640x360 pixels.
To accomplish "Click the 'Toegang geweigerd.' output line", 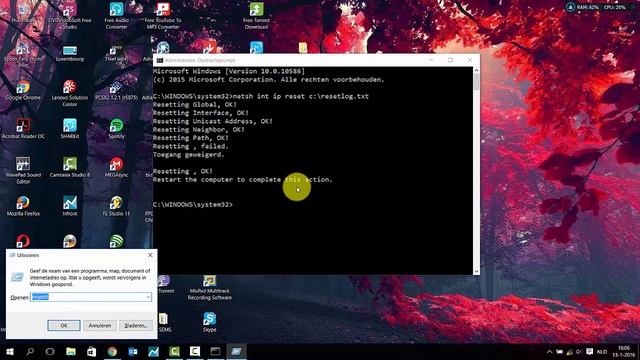I will pos(189,155).
